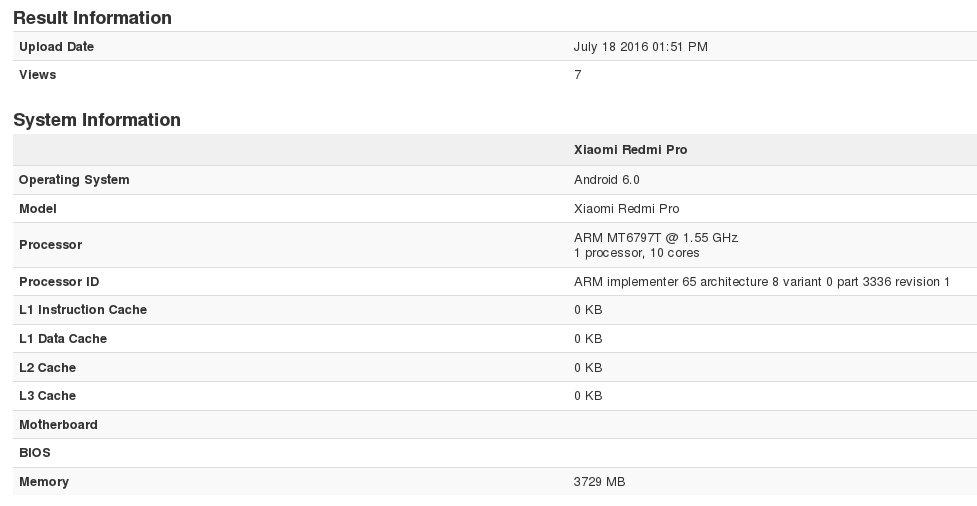Click the Views row label

(x=37, y=75)
